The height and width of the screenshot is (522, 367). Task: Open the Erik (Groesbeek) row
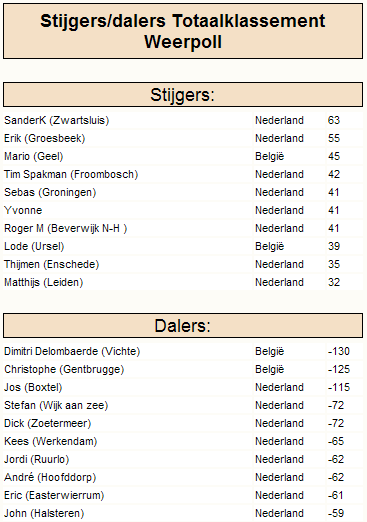183,138
